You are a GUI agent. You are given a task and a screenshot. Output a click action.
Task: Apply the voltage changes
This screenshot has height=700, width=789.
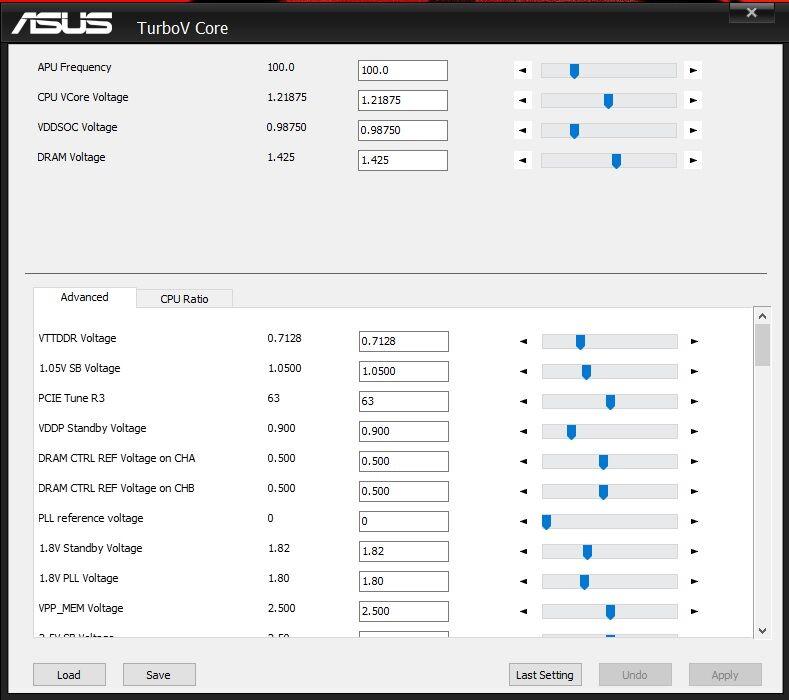coord(725,675)
